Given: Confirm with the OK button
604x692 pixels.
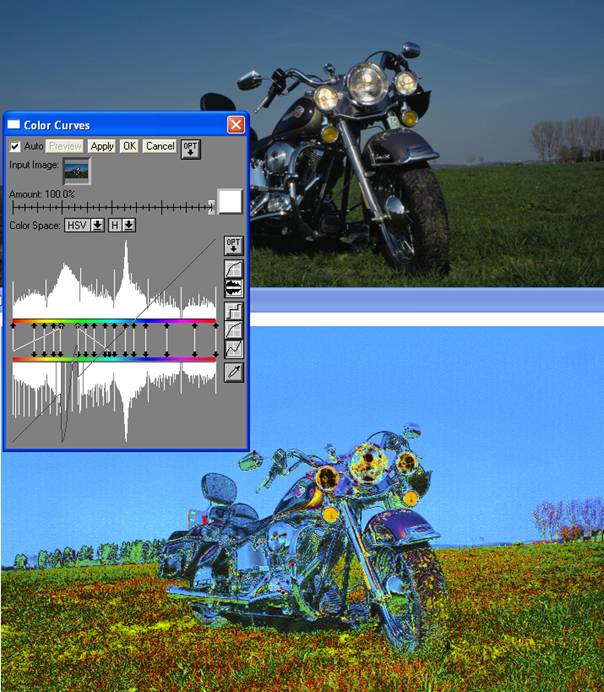Looking at the screenshot, I should coord(129,146).
